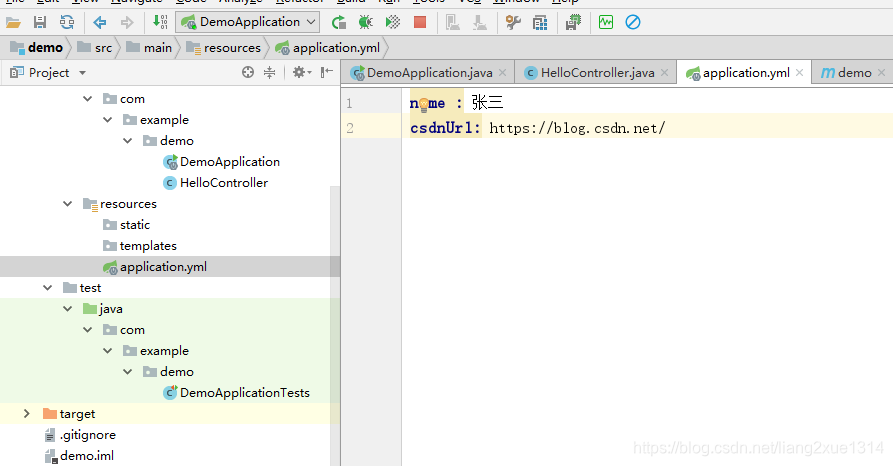
Task: Rerun the application with green run icon
Action: (x=339, y=23)
